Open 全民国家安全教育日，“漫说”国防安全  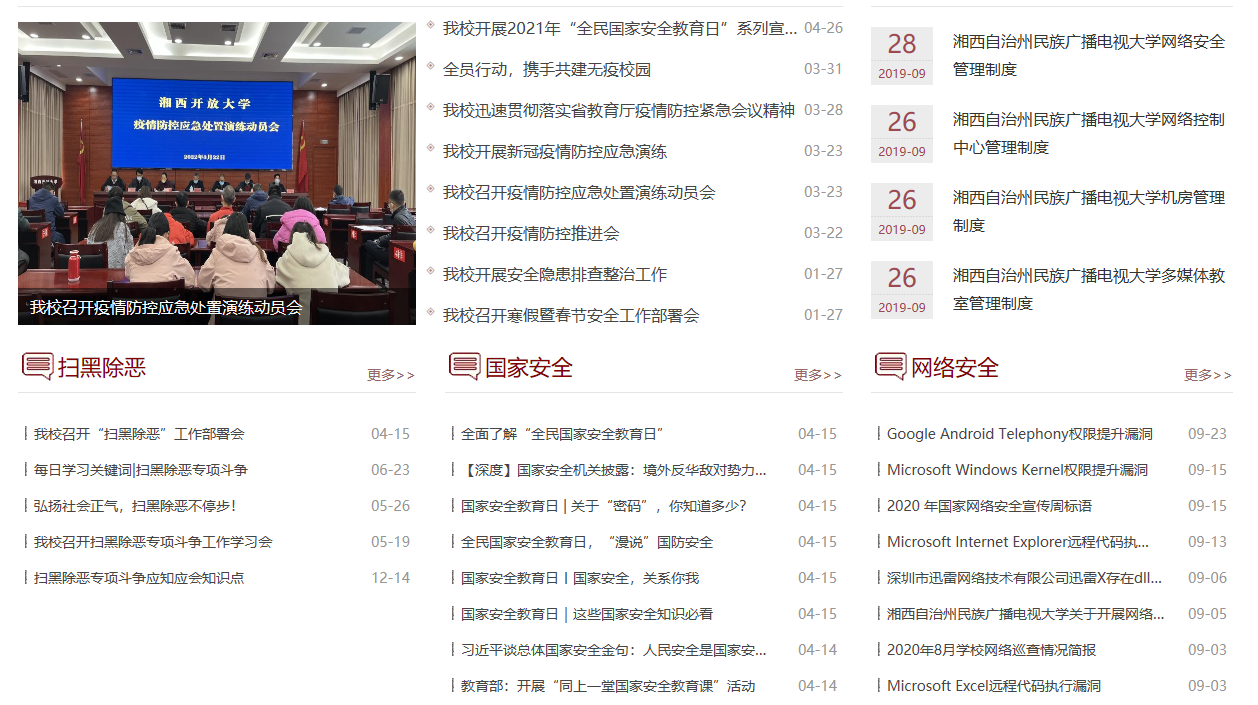point(587,542)
